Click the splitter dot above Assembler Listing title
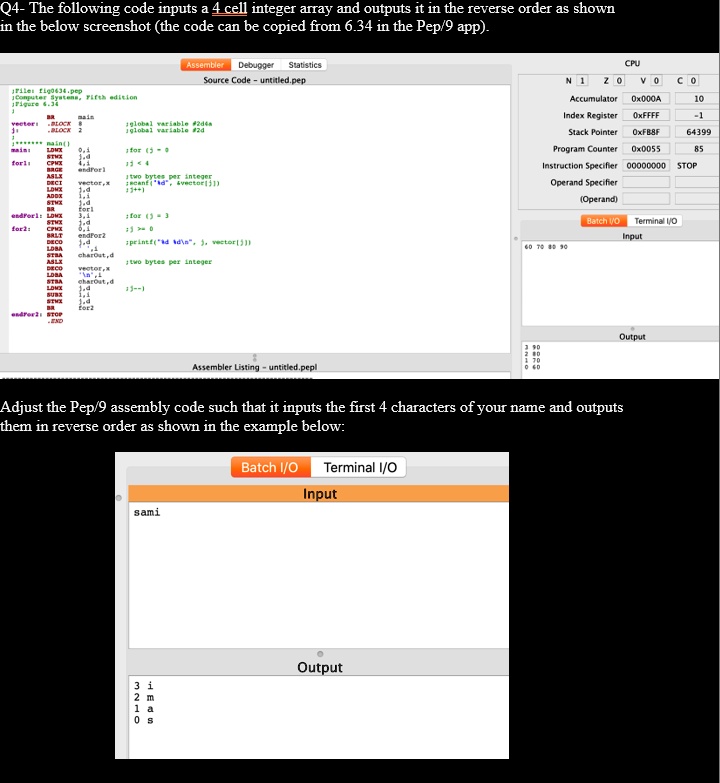Viewport: 720px width, 783px height. click(x=255, y=358)
